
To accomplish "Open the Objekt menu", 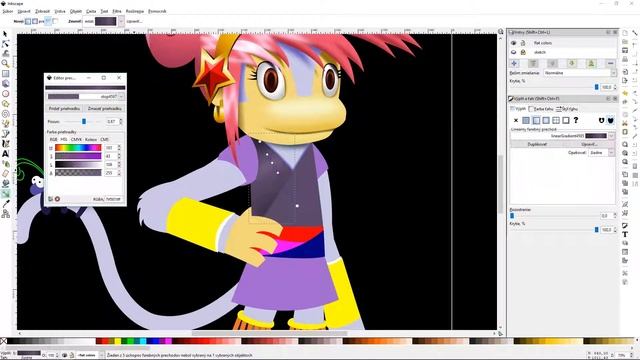I will tap(76, 11).
